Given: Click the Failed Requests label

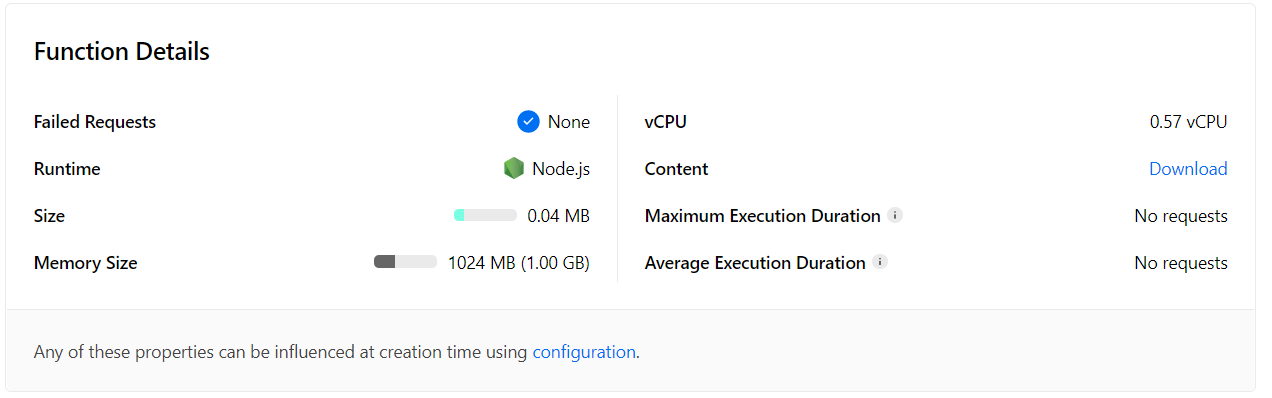Looking at the screenshot, I should tap(95, 122).
